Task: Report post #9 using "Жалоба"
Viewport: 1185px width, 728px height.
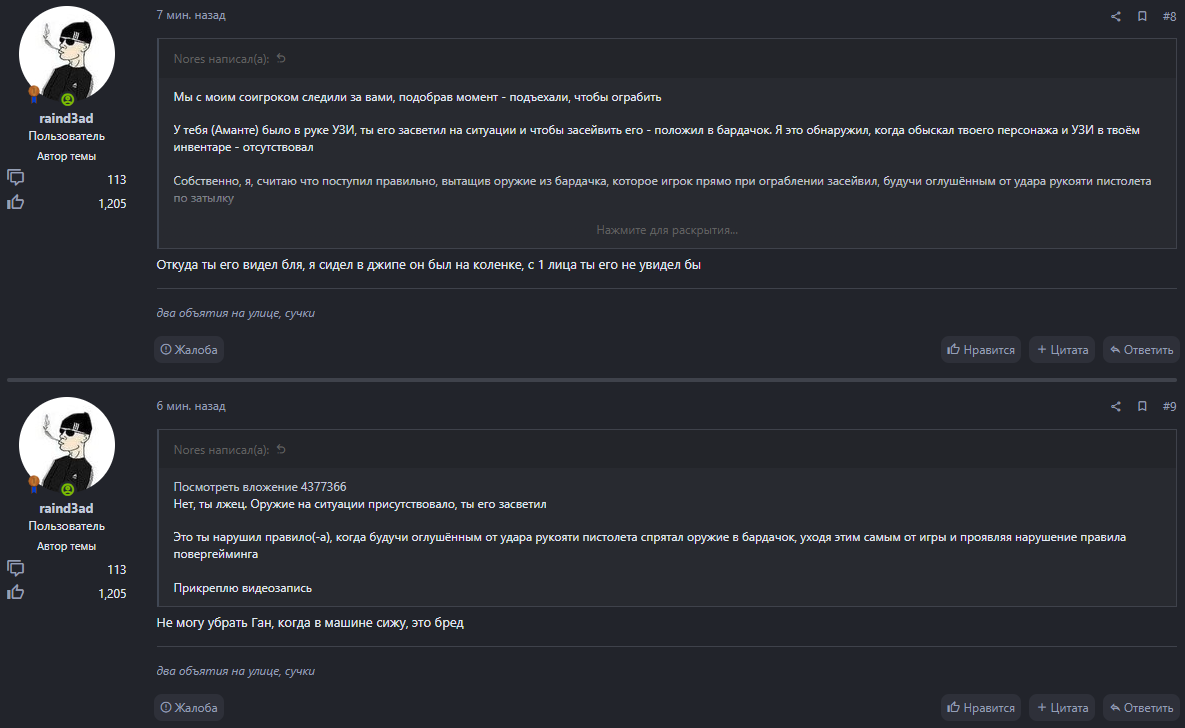Action: click(188, 708)
